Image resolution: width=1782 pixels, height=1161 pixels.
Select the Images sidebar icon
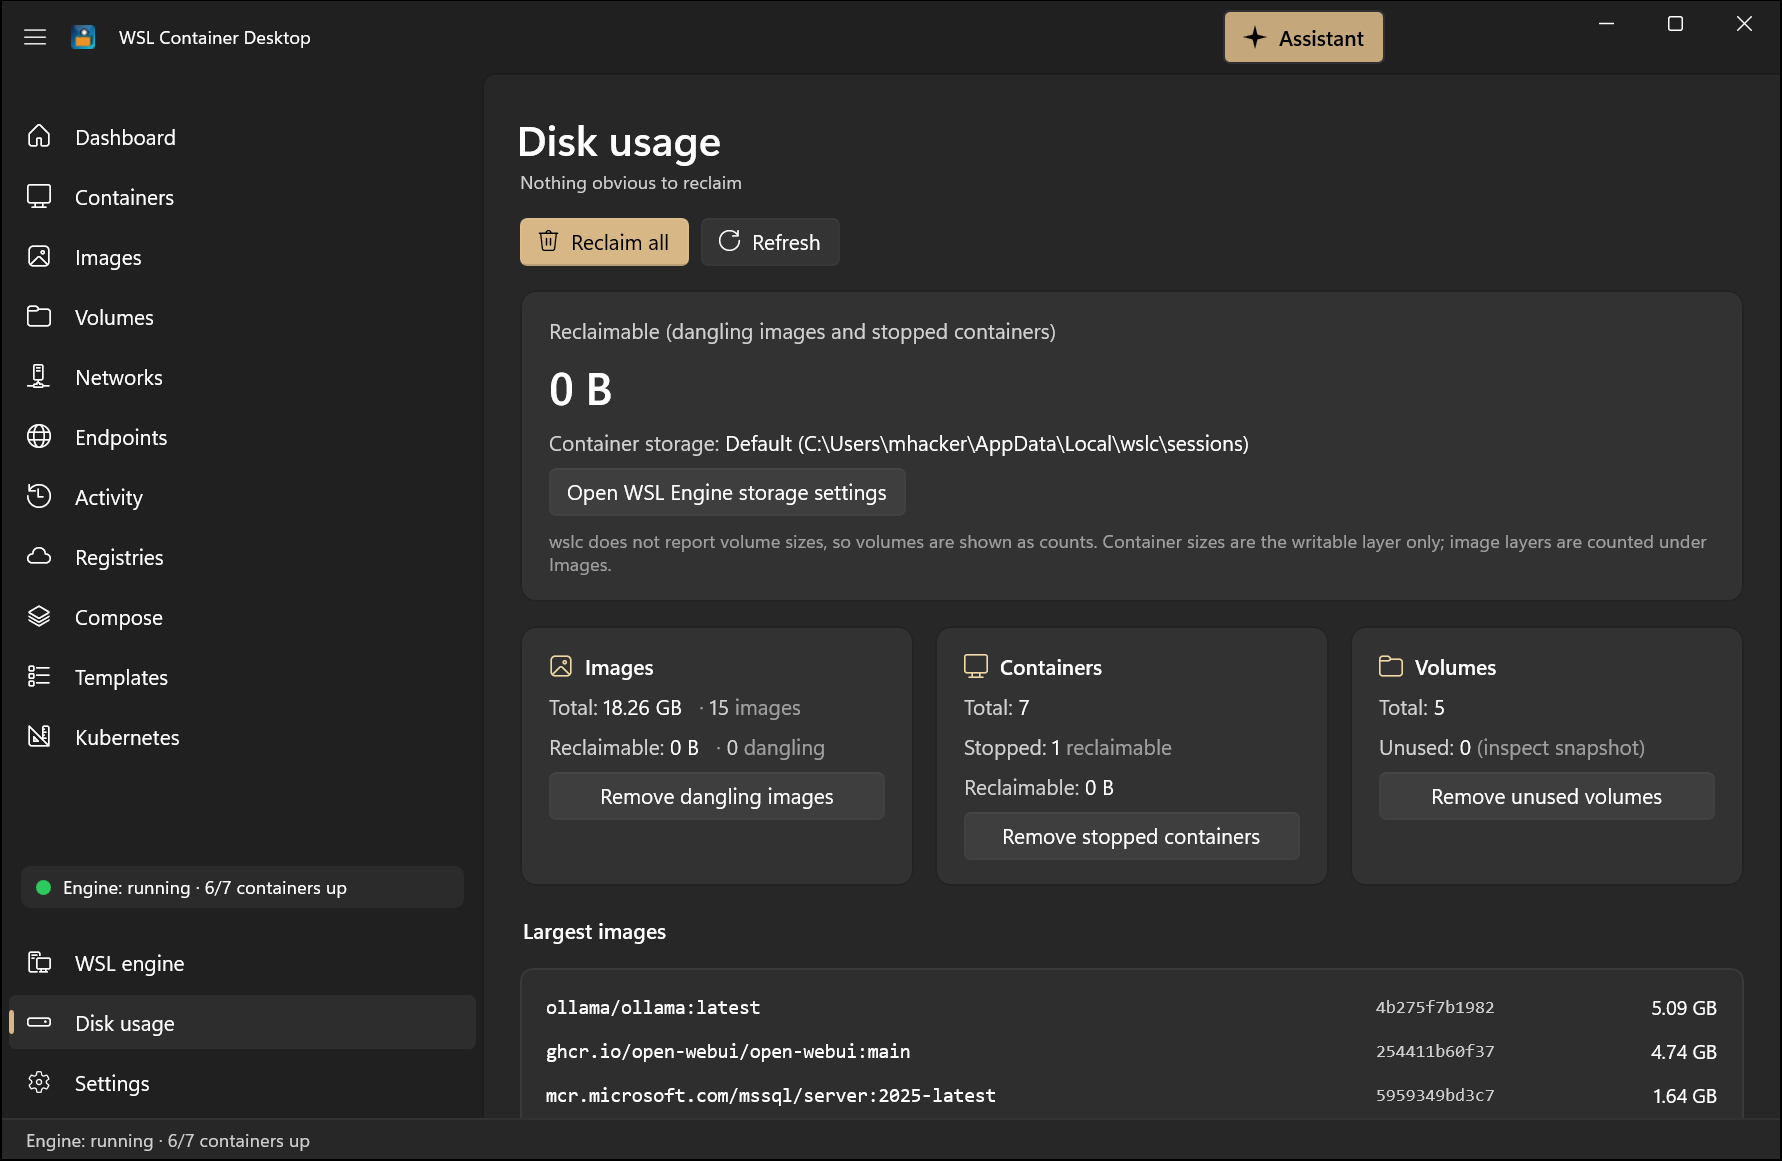[x=39, y=256]
